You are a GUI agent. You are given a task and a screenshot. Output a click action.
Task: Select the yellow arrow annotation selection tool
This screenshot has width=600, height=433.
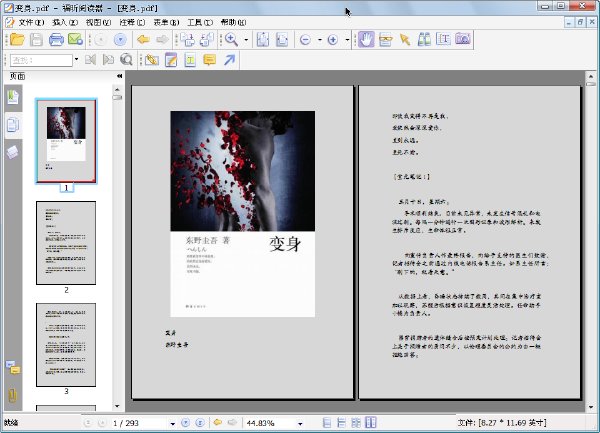[x=404, y=39]
